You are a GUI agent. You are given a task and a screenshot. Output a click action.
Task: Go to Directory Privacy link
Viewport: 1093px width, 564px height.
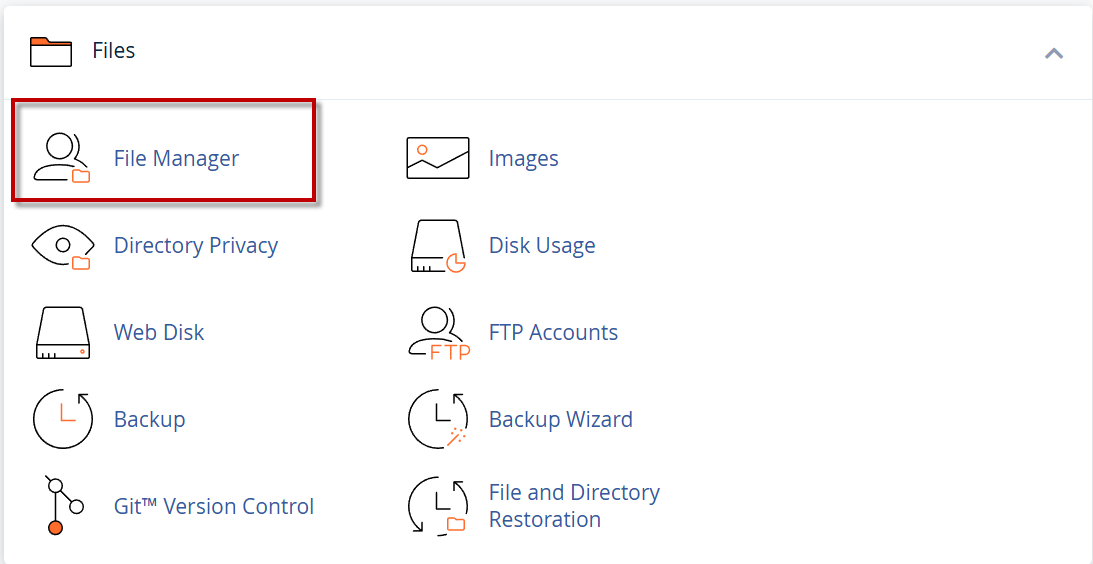(x=196, y=246)
